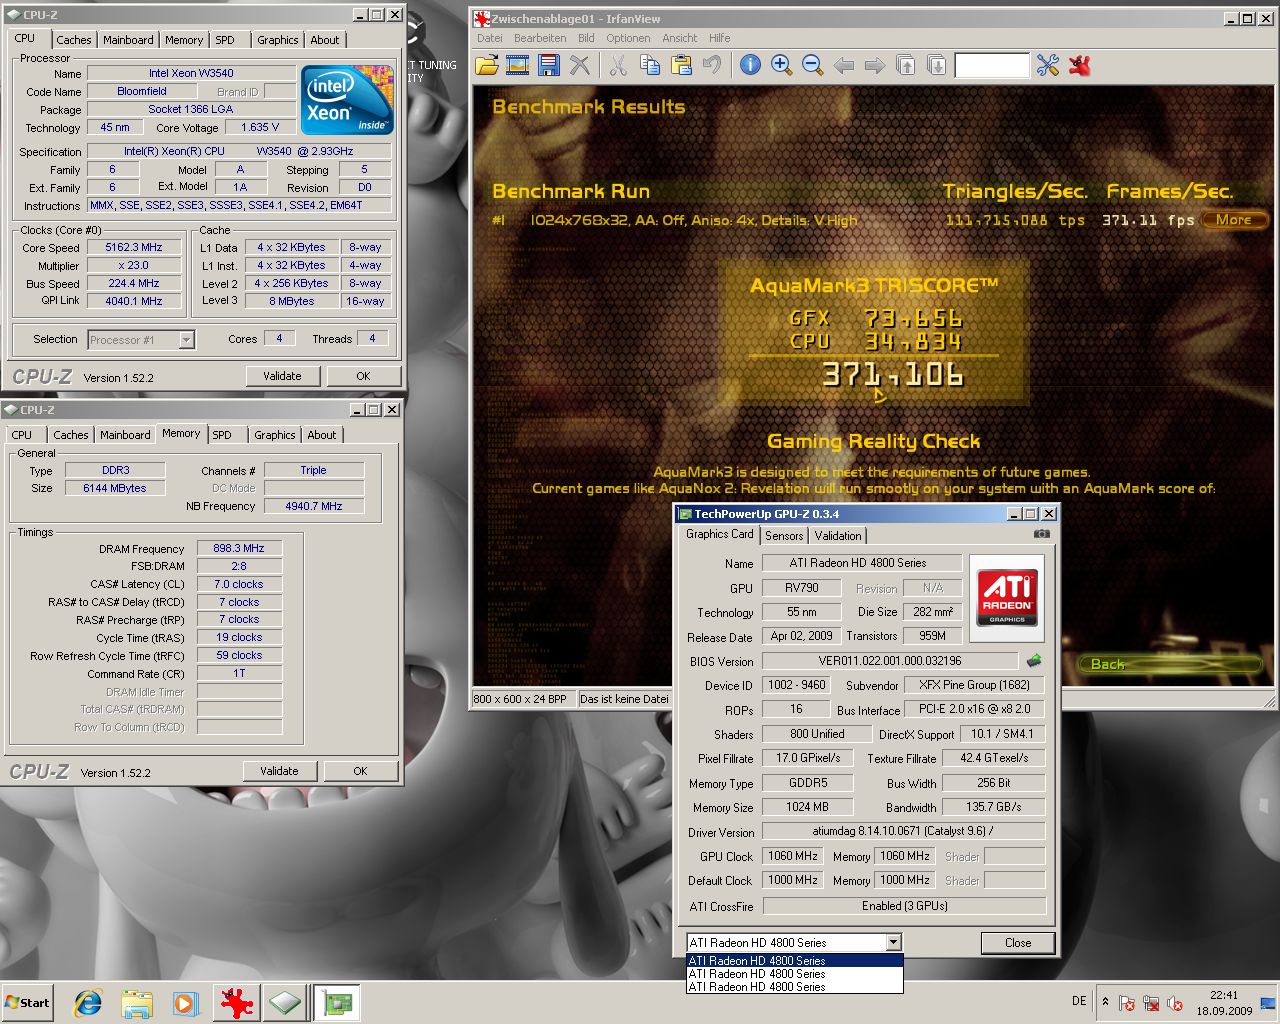Viewport: 1280px width, 1024px height.
Task: Click the taskbar clock 22:41
Action: pyautogui.click(x=1224, y=995)
